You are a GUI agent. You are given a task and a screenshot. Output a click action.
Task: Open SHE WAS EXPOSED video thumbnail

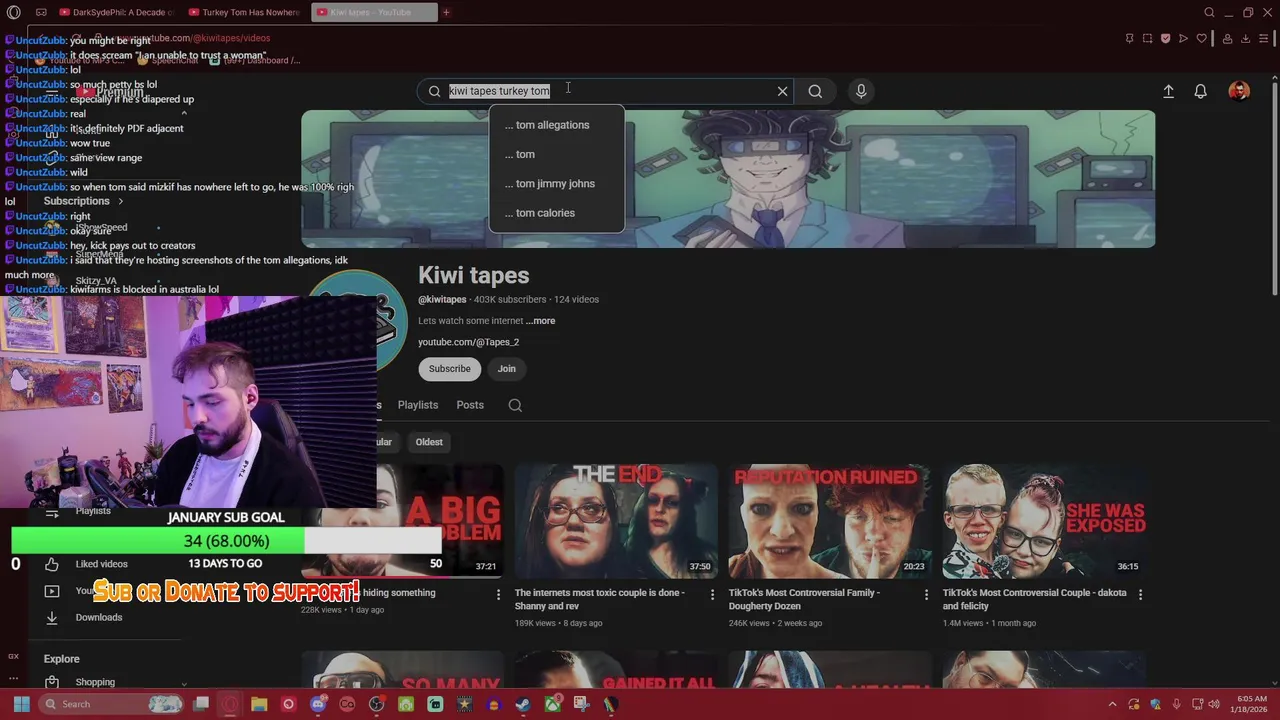(1044, 521)
